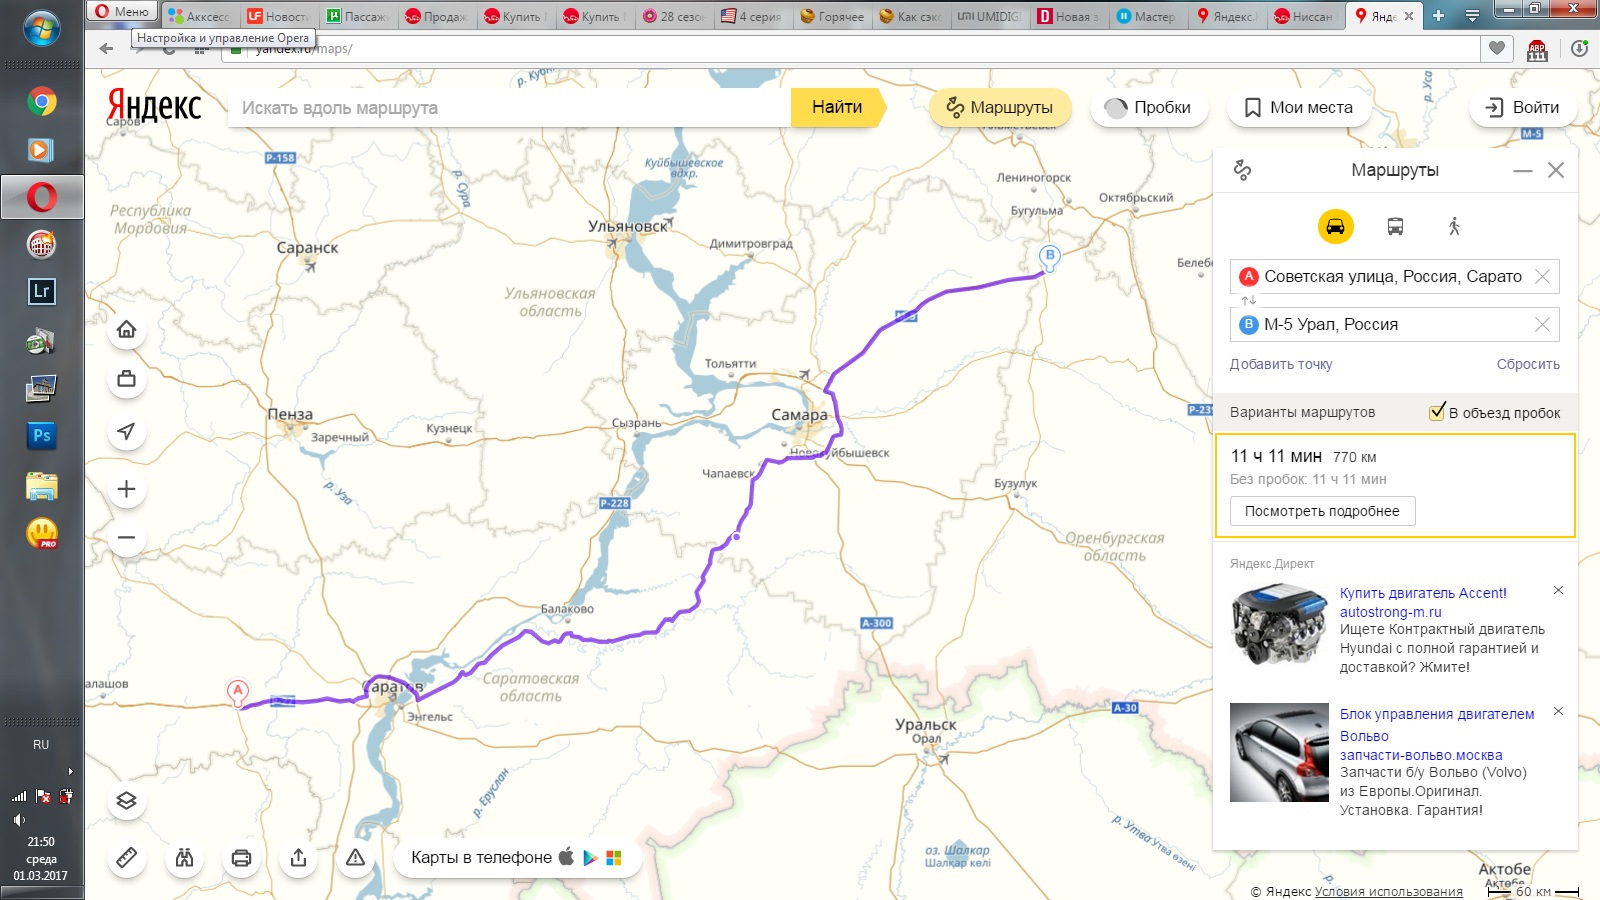Add page to bookmarks heart icon
The height and width of the screenshot is (900, 1600).
point(1496,48)
